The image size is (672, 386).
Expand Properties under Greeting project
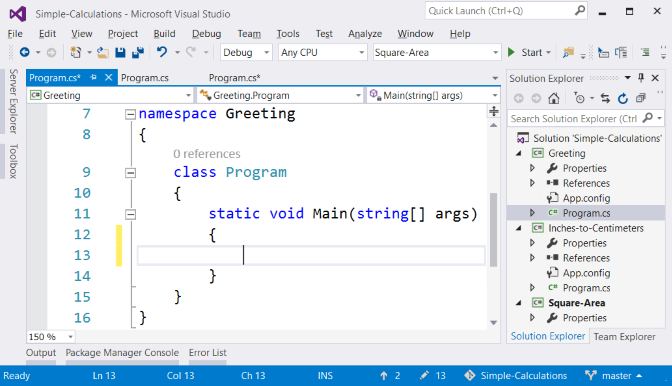coord(533,168)
